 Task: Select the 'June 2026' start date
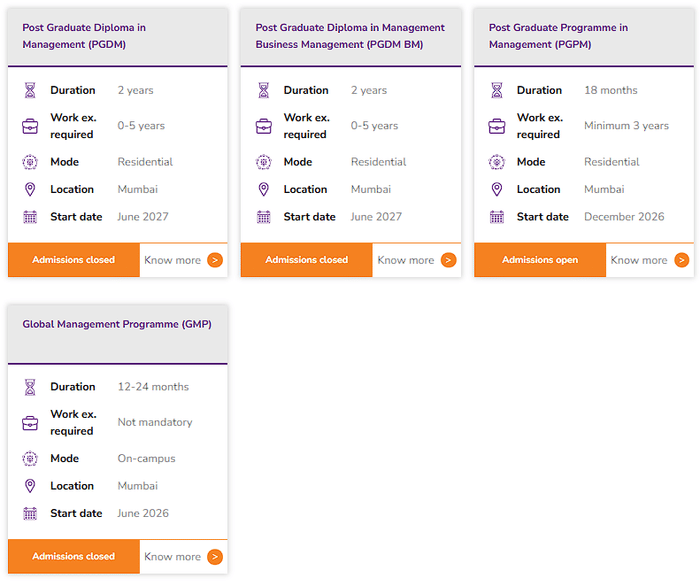point(143,513)
